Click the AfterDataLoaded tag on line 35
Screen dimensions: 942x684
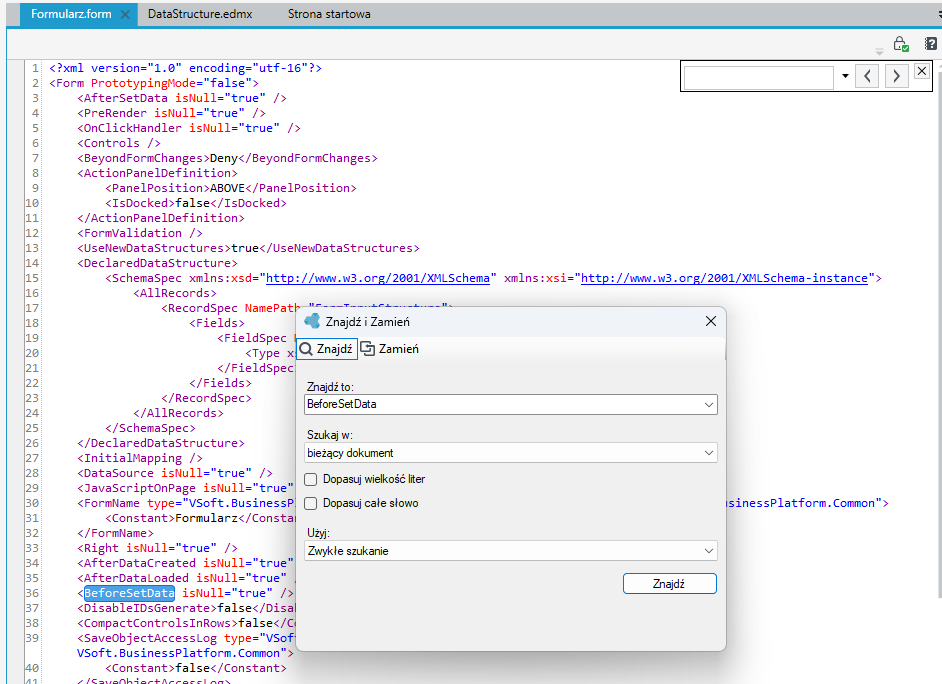click(x=136, y=578)
